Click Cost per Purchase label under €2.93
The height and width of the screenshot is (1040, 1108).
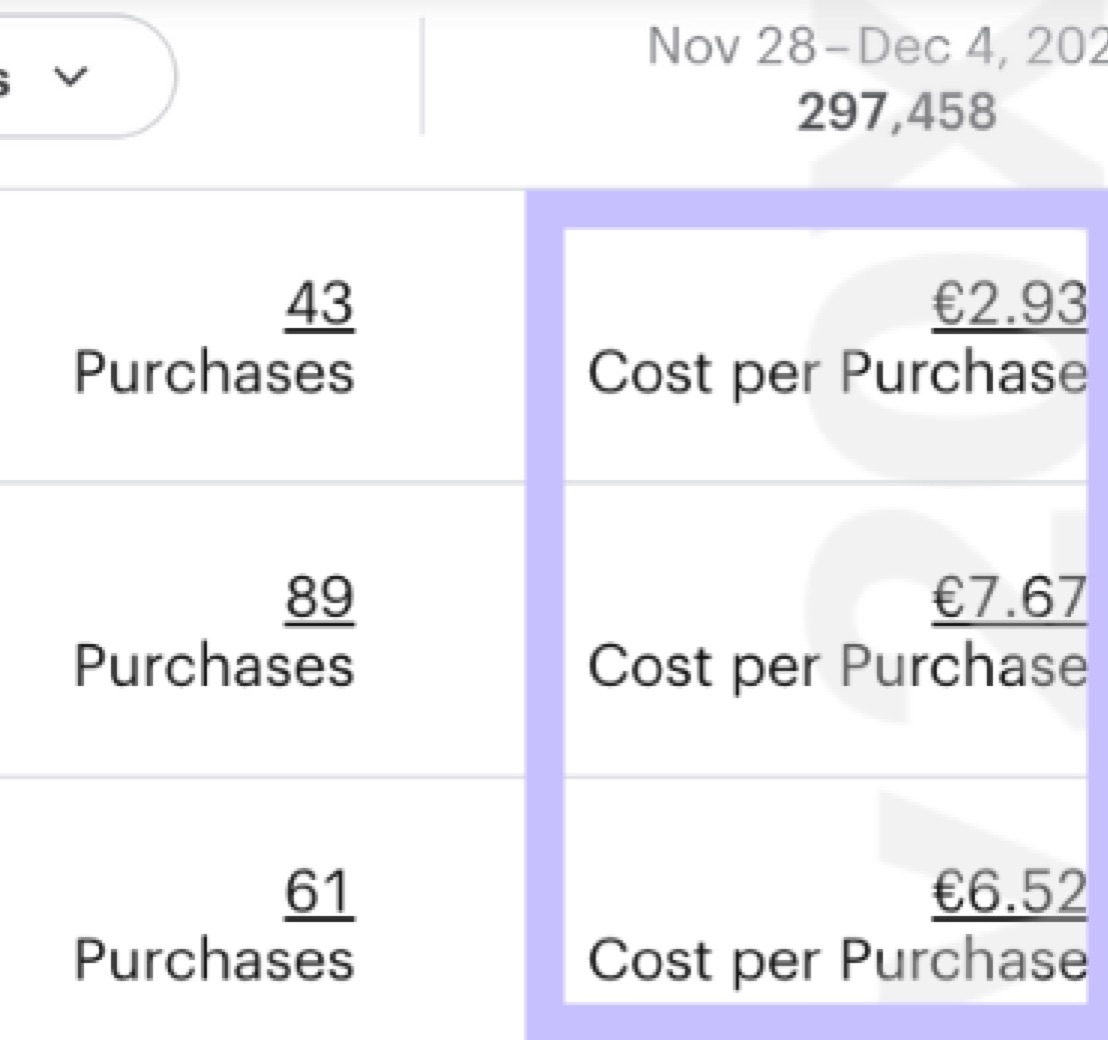coord(836,374)
